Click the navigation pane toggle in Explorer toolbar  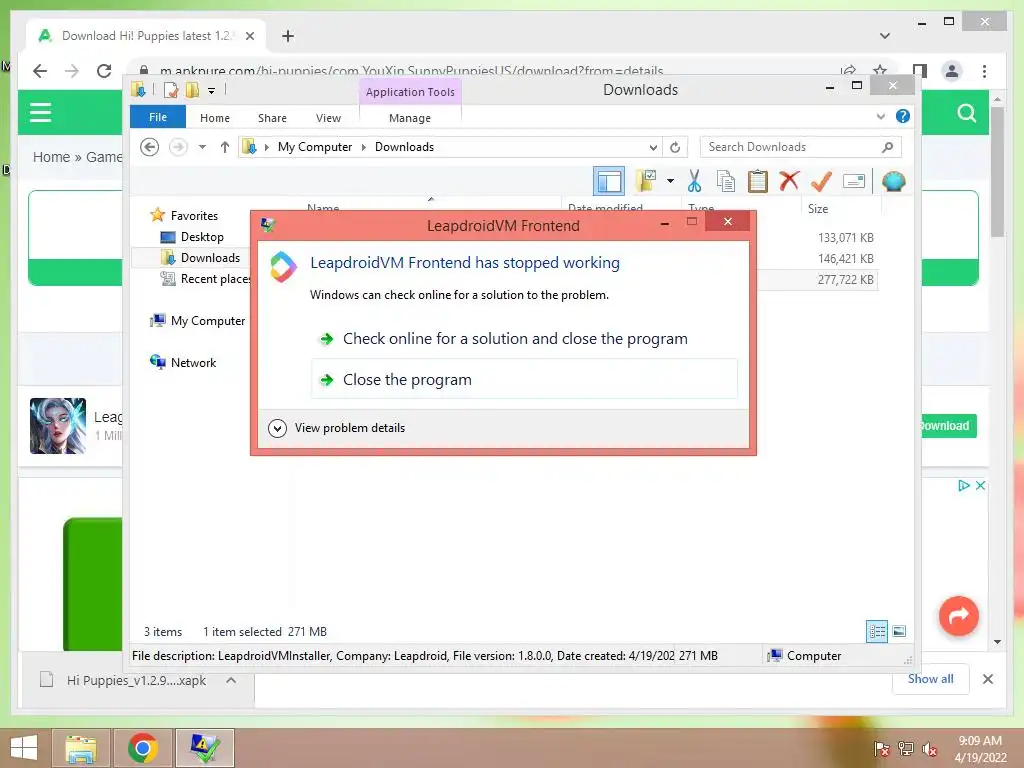pos(609,181)
